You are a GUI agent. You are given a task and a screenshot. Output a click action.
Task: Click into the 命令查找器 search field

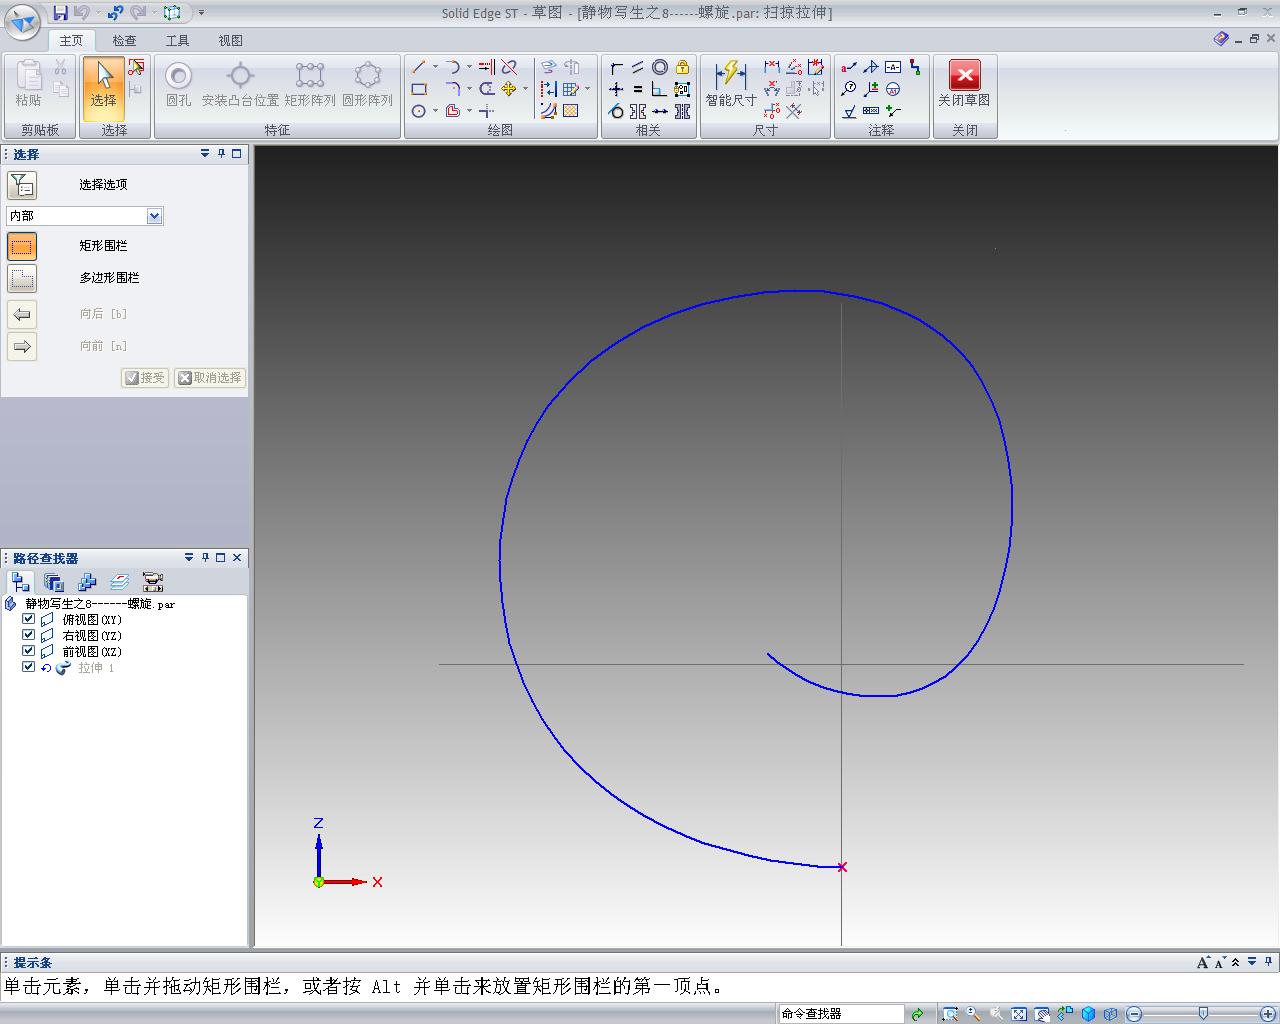(x=840, y=1014)
